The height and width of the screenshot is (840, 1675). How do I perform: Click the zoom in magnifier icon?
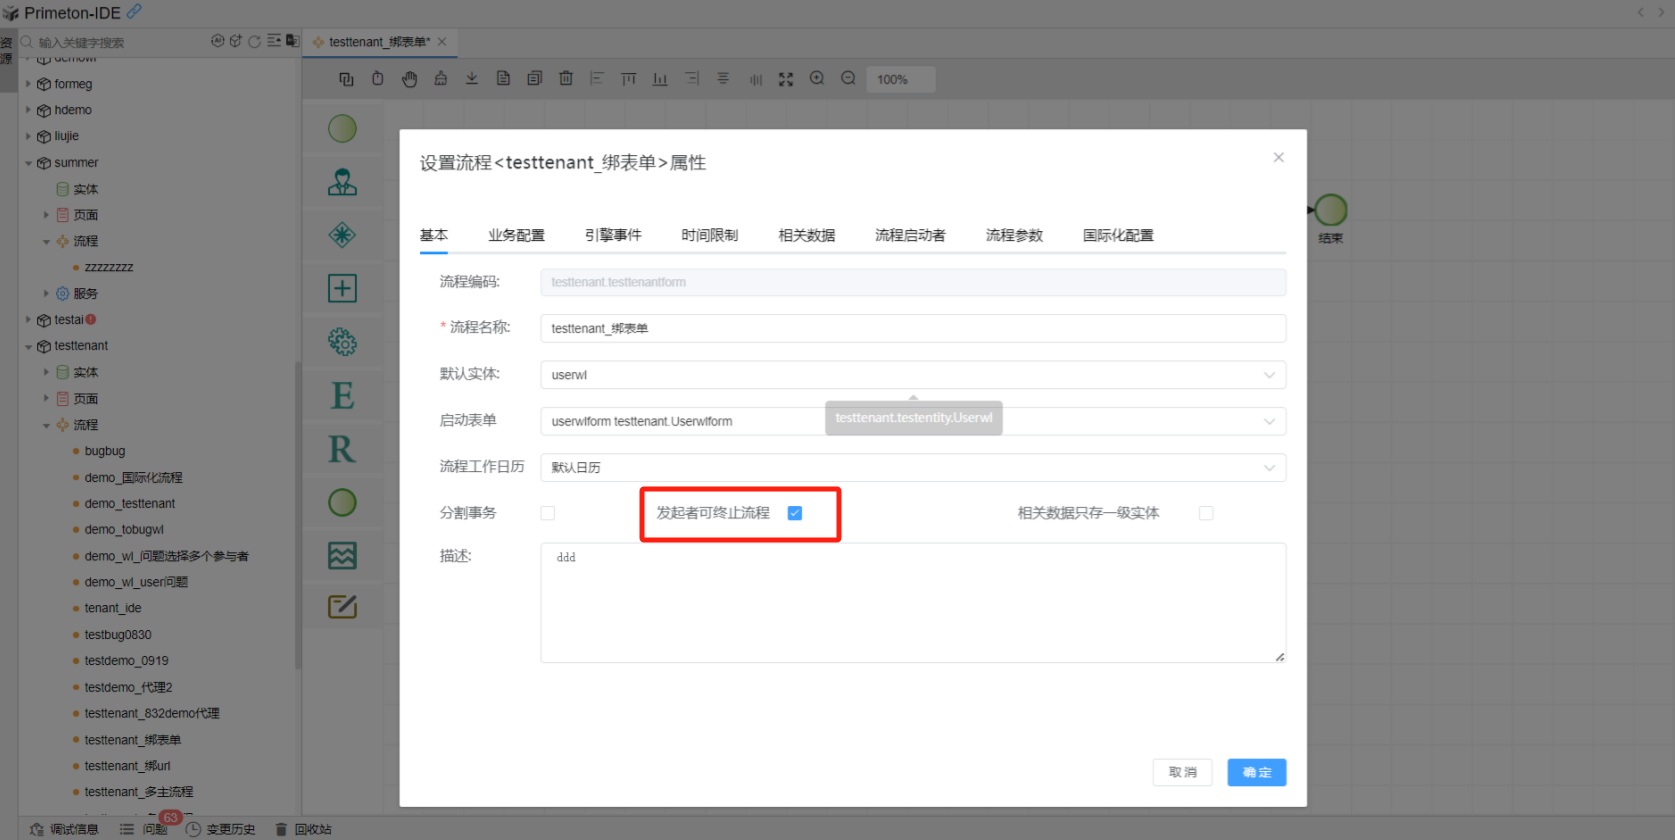817,79
